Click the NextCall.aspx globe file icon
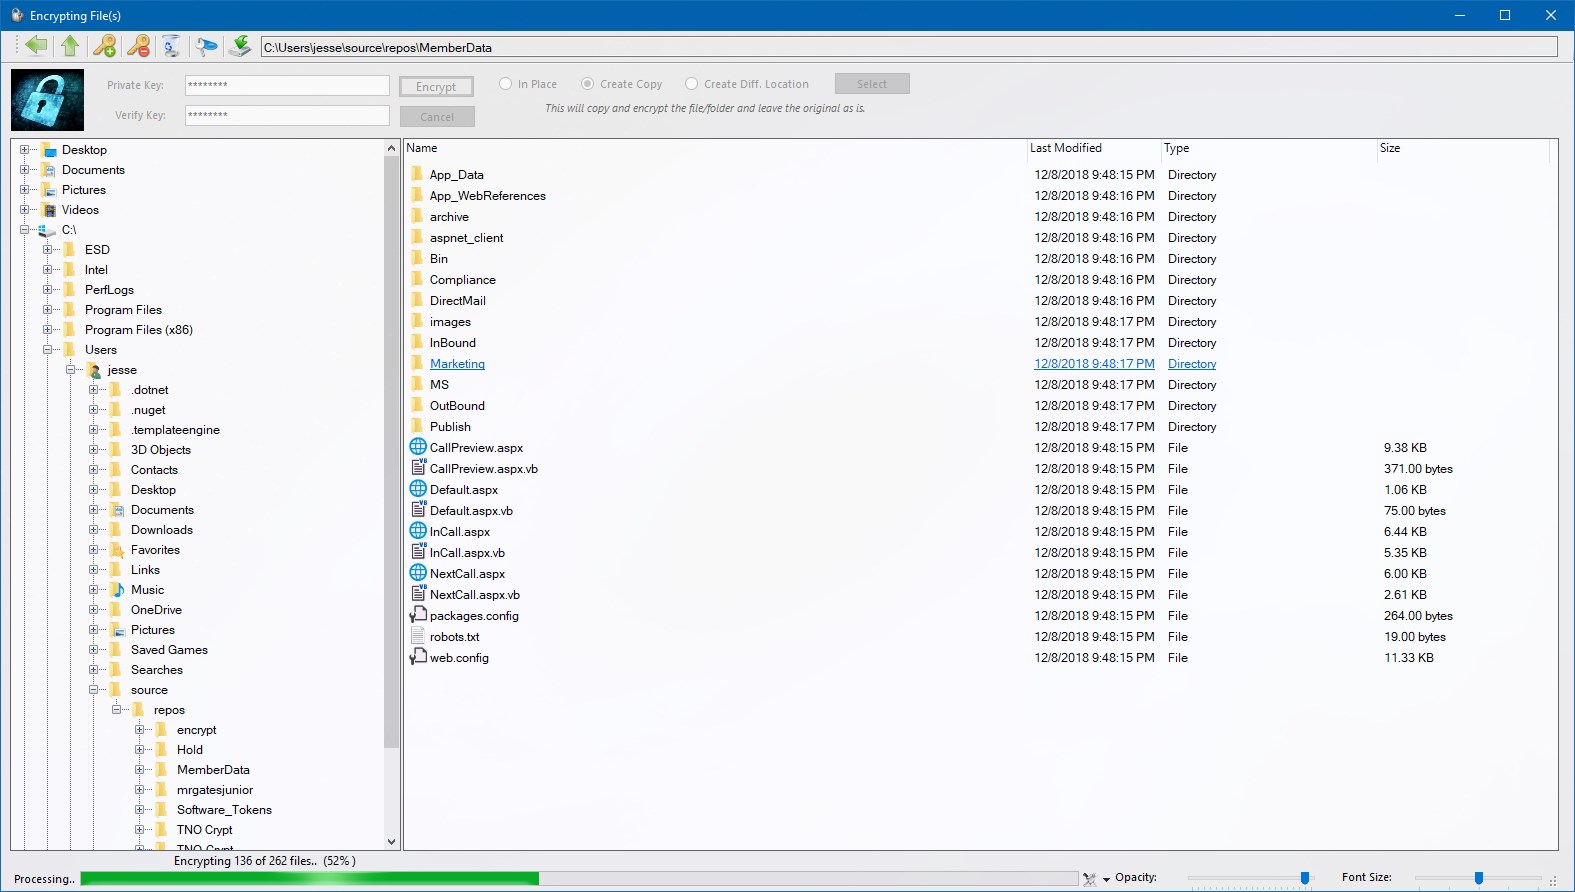Screen dimensions: 1575x892 (x=418, y=573)
